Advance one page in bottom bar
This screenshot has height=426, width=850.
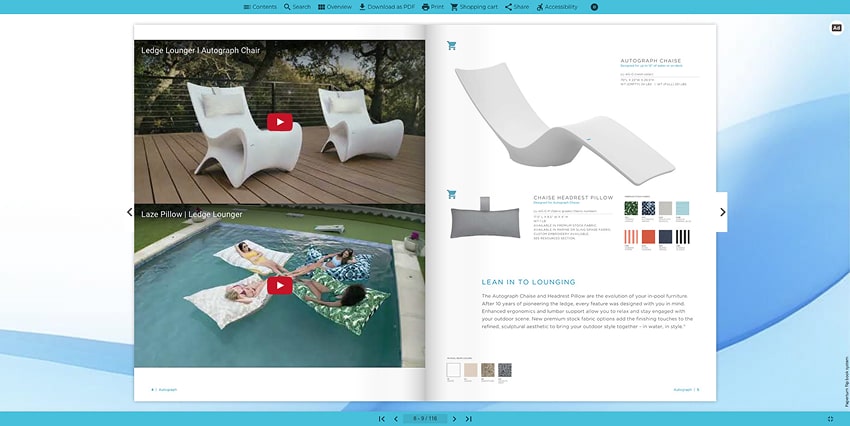click(454, 419)
